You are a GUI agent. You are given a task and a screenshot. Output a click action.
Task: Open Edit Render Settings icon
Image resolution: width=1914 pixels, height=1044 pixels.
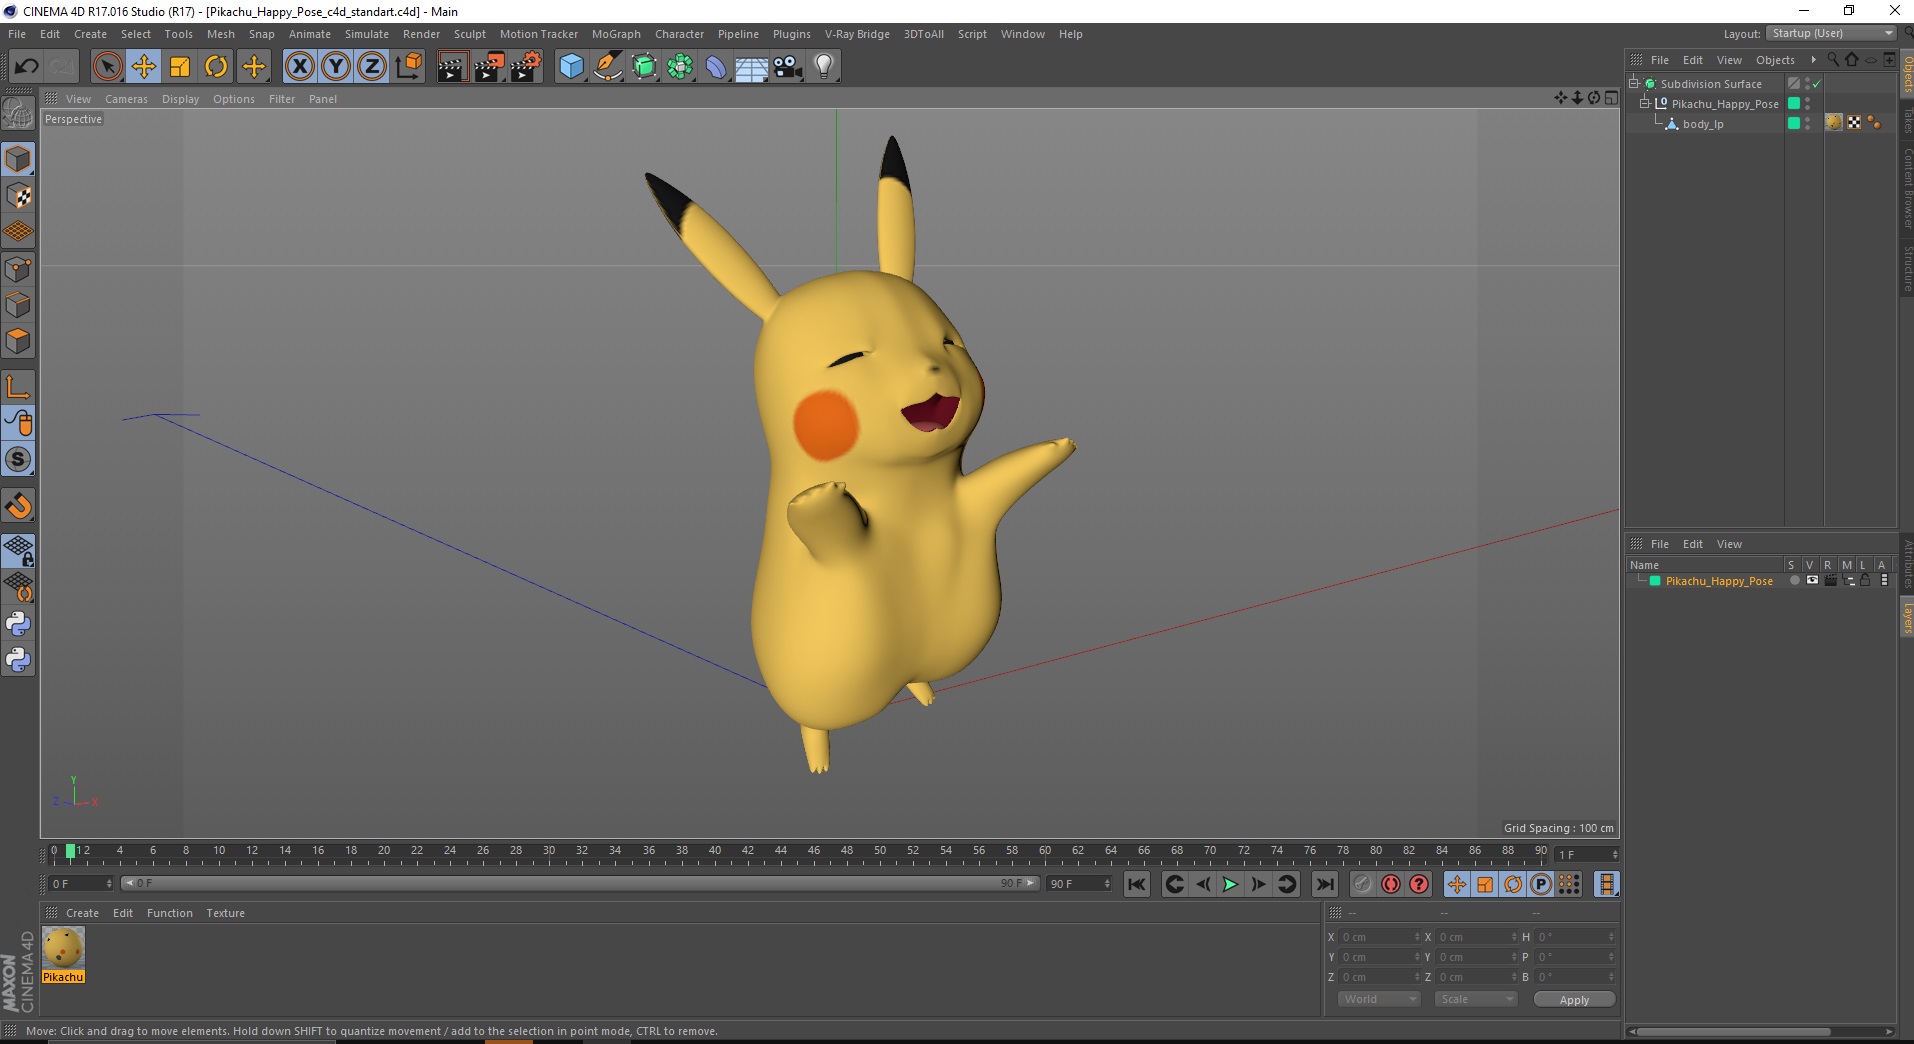pyautogui.click(x=526, y=67)
